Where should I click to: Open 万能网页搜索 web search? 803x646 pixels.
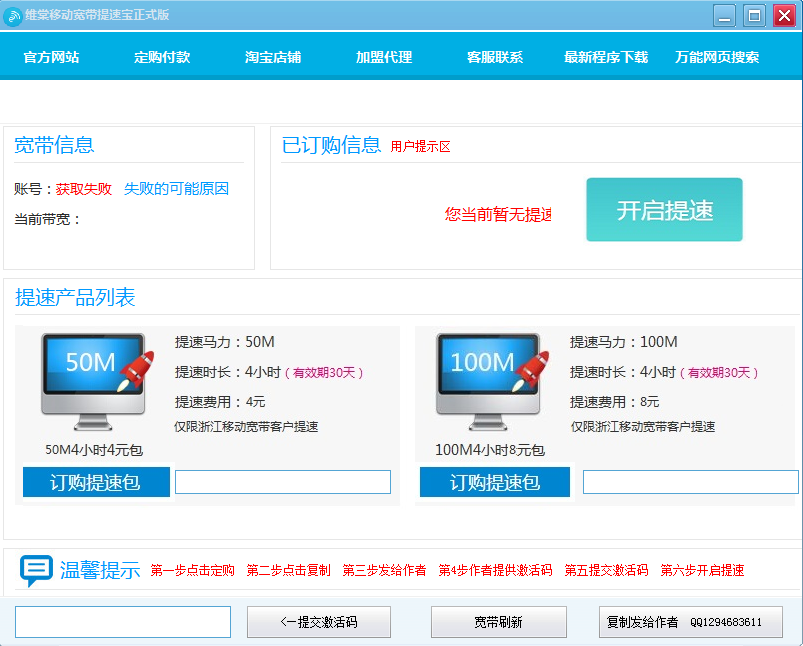(x=718, y=58)
